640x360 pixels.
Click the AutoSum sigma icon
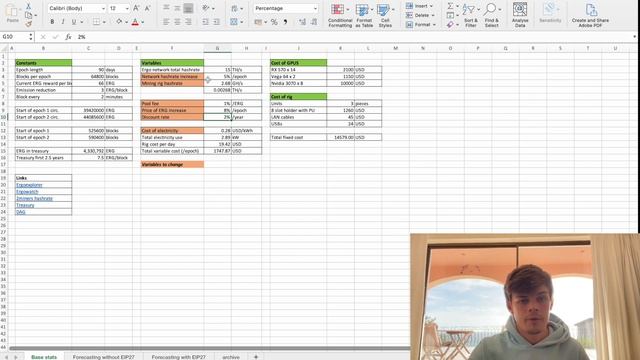(450, 6)
